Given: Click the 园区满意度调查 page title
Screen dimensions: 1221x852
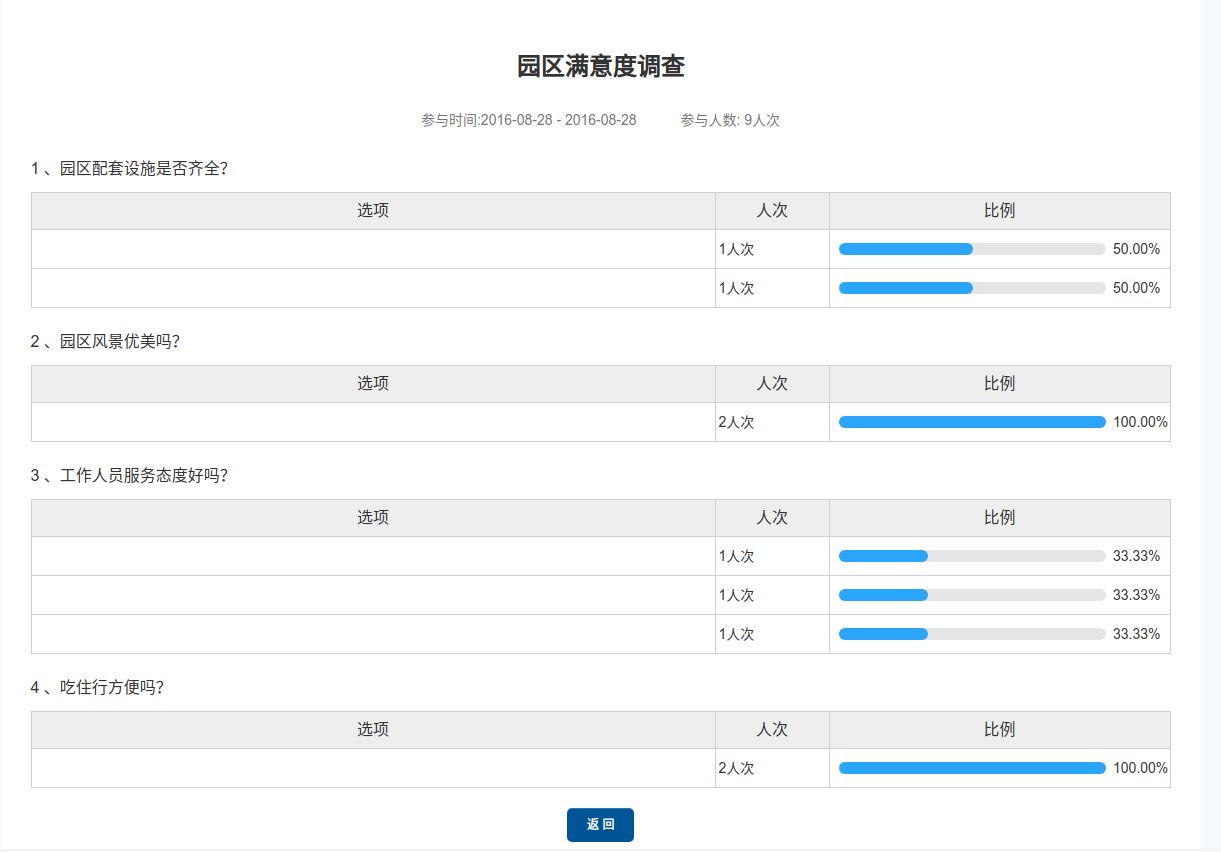Looking at the screenshot, I should click(x=600, y=67).
